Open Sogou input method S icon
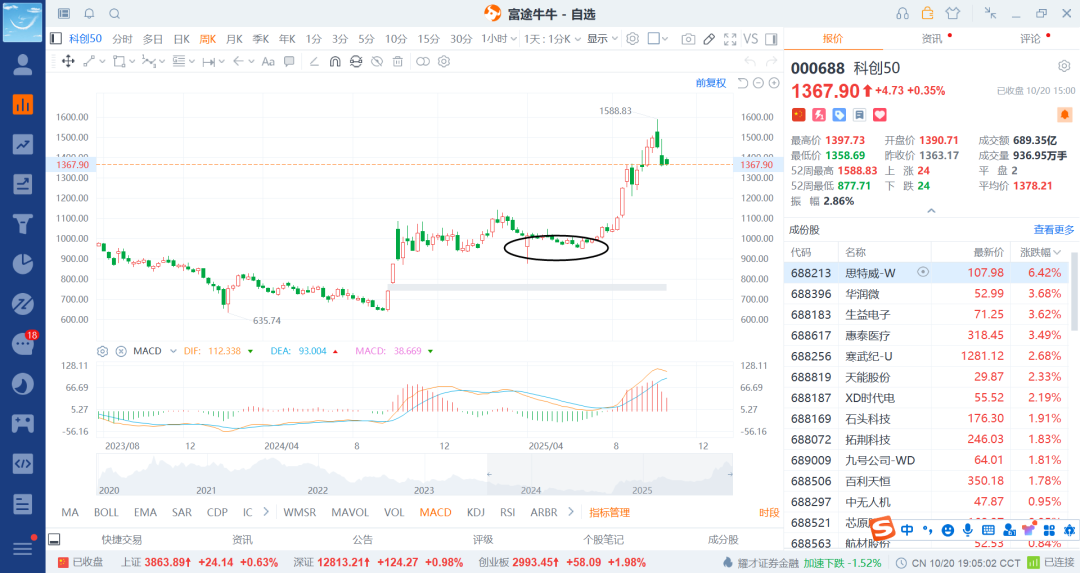The image size is (1080, 573). (882, 529)
